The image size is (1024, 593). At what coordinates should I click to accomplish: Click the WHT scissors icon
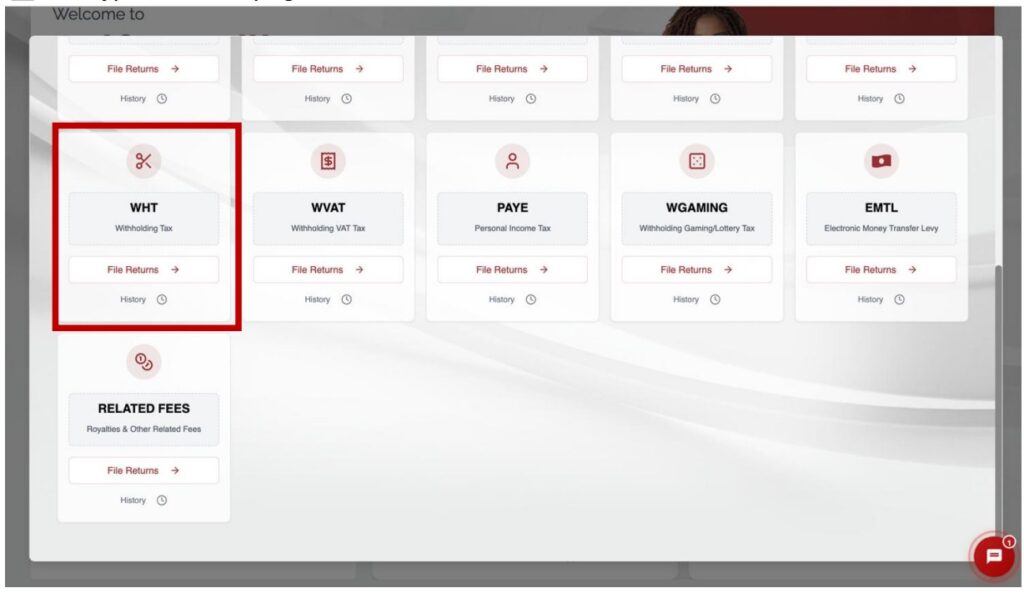tap(143, 161)
